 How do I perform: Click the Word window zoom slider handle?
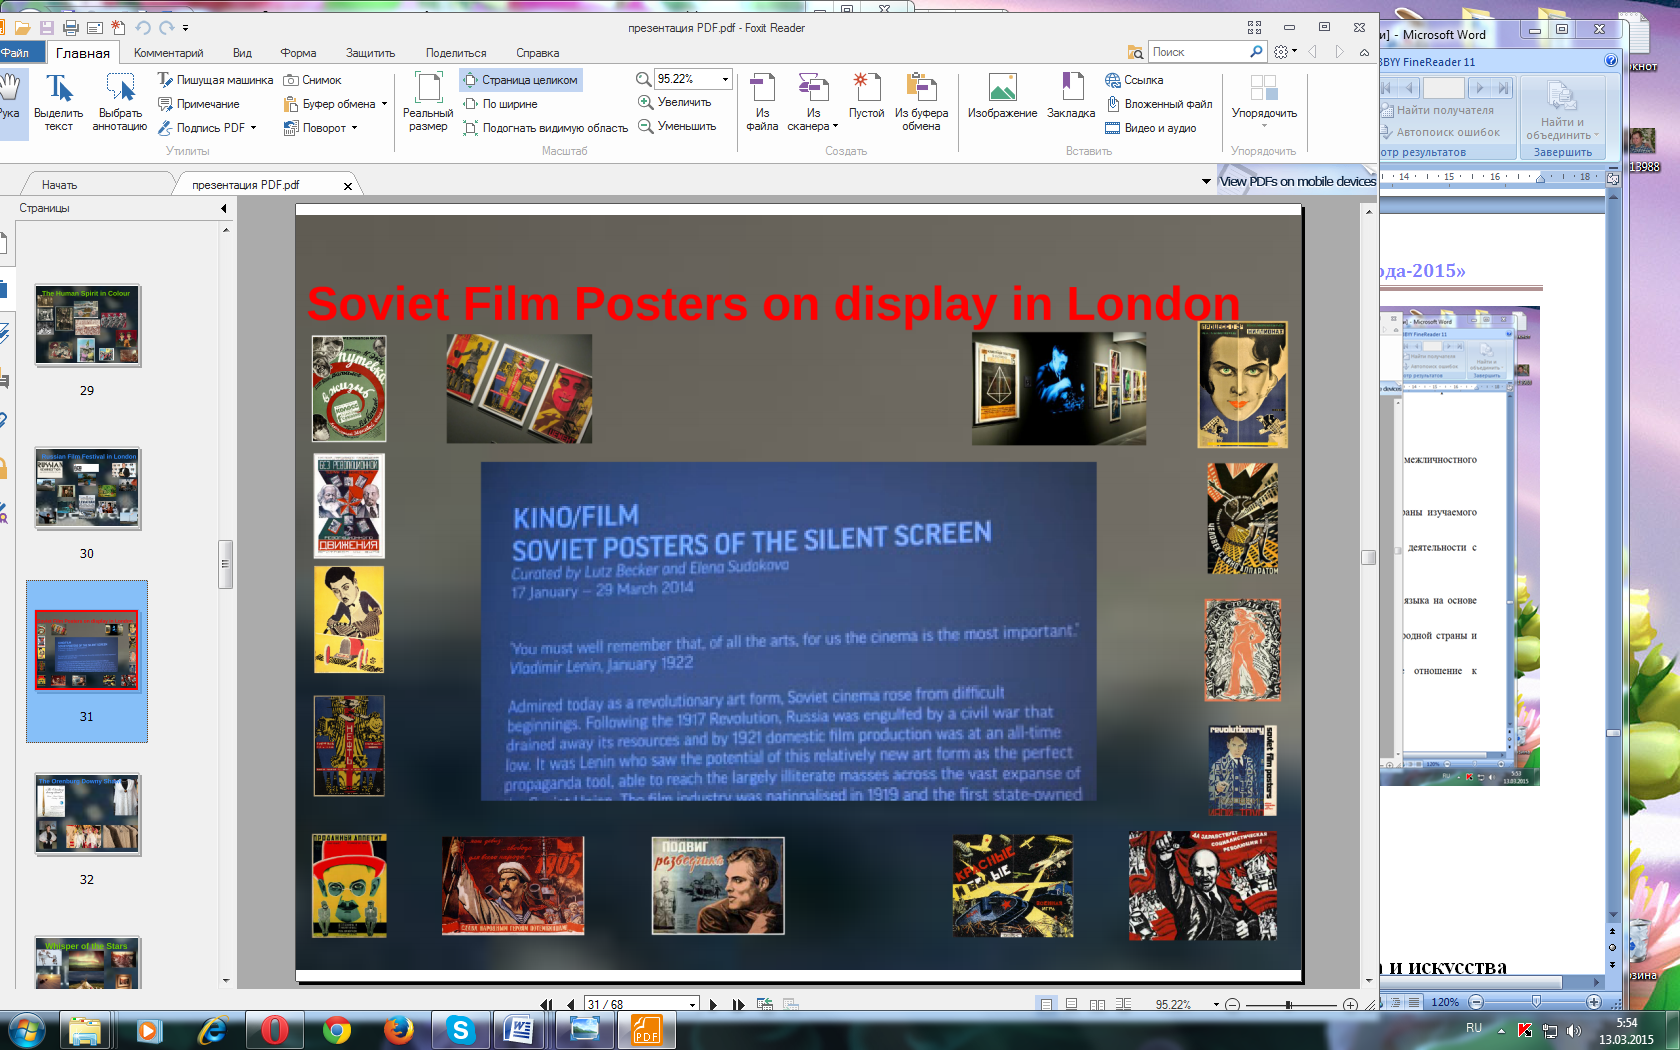[x=1536, y=1001]
